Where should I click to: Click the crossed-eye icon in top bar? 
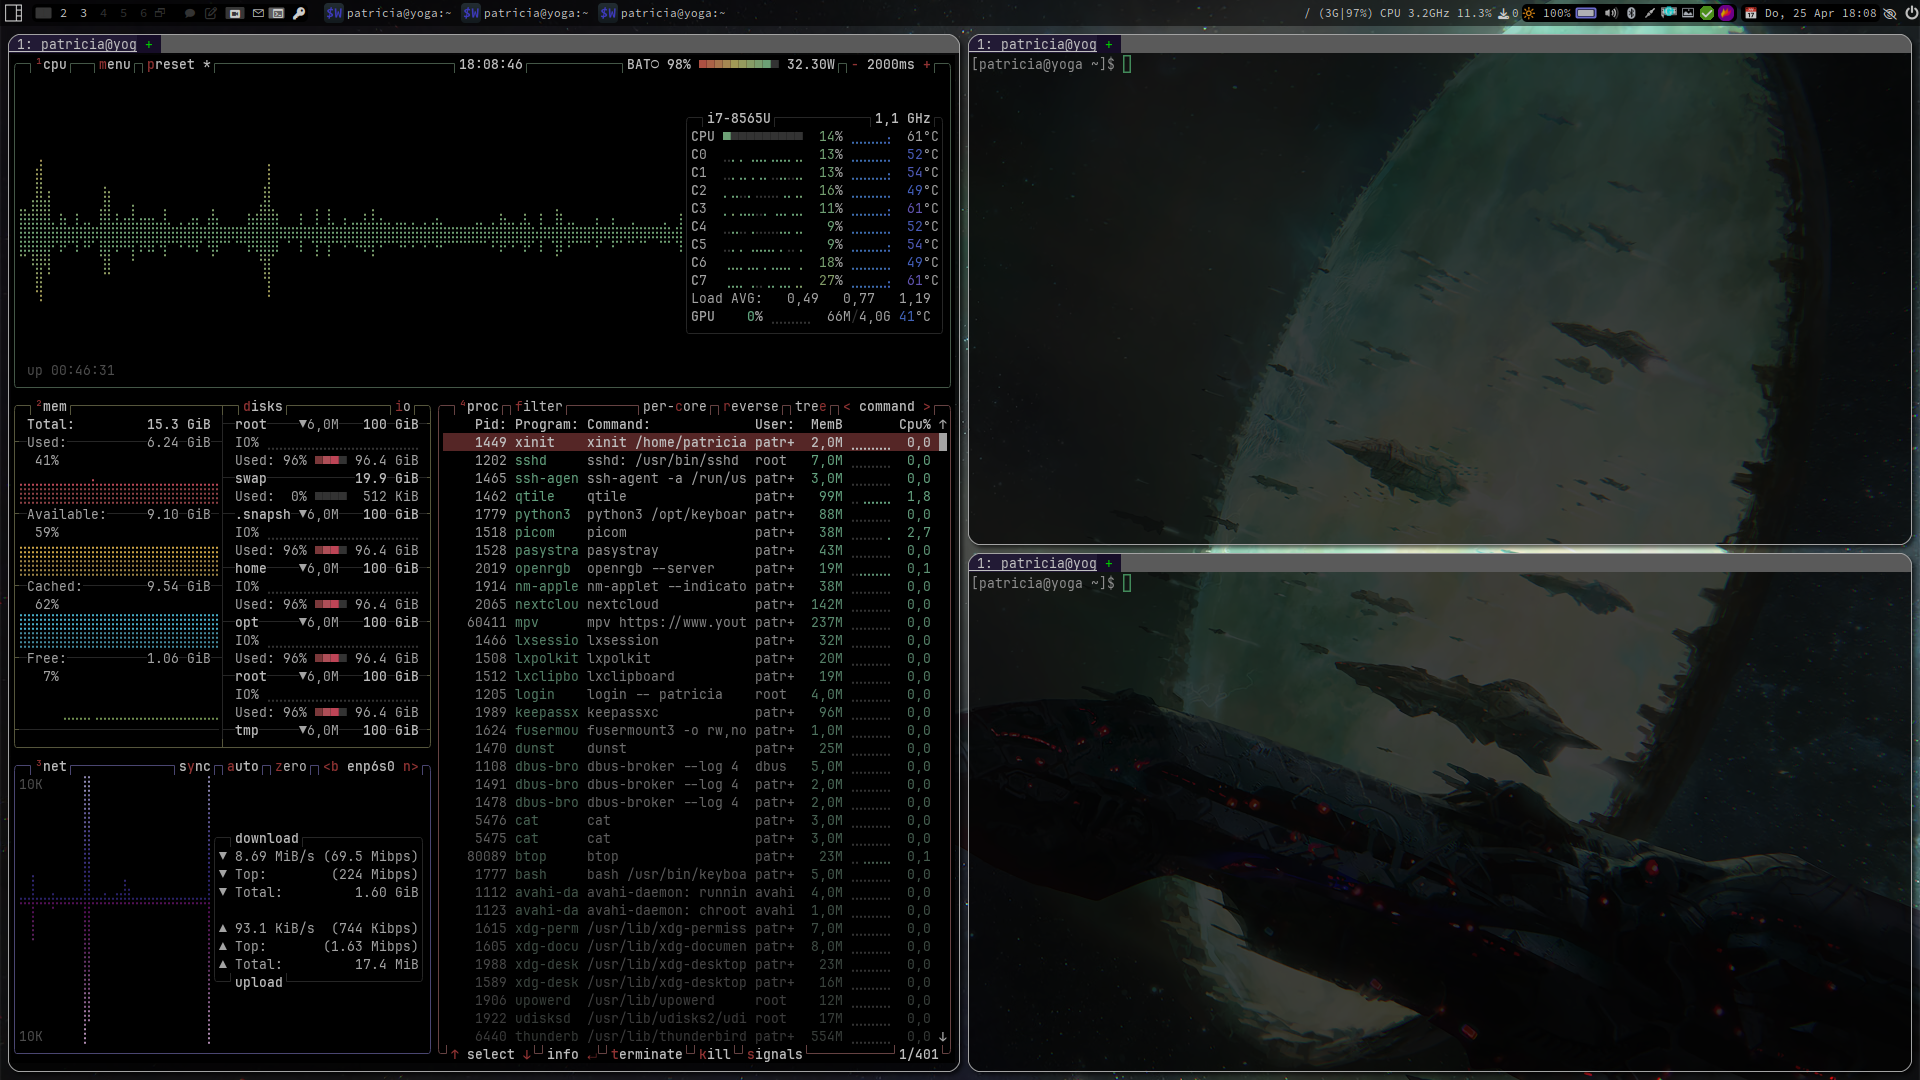pyautogui.click(x=1890, y=13)
